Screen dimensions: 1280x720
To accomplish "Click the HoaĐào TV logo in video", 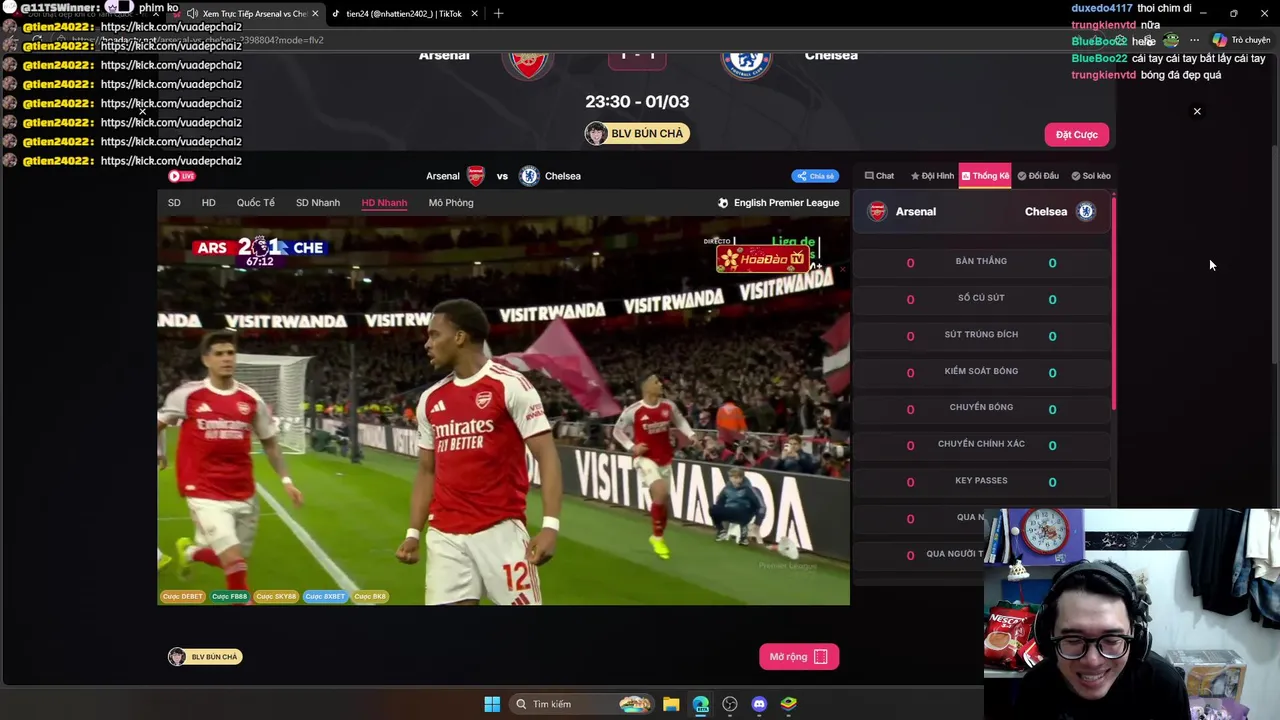I will pyautogui.click(x=762, y=258).
